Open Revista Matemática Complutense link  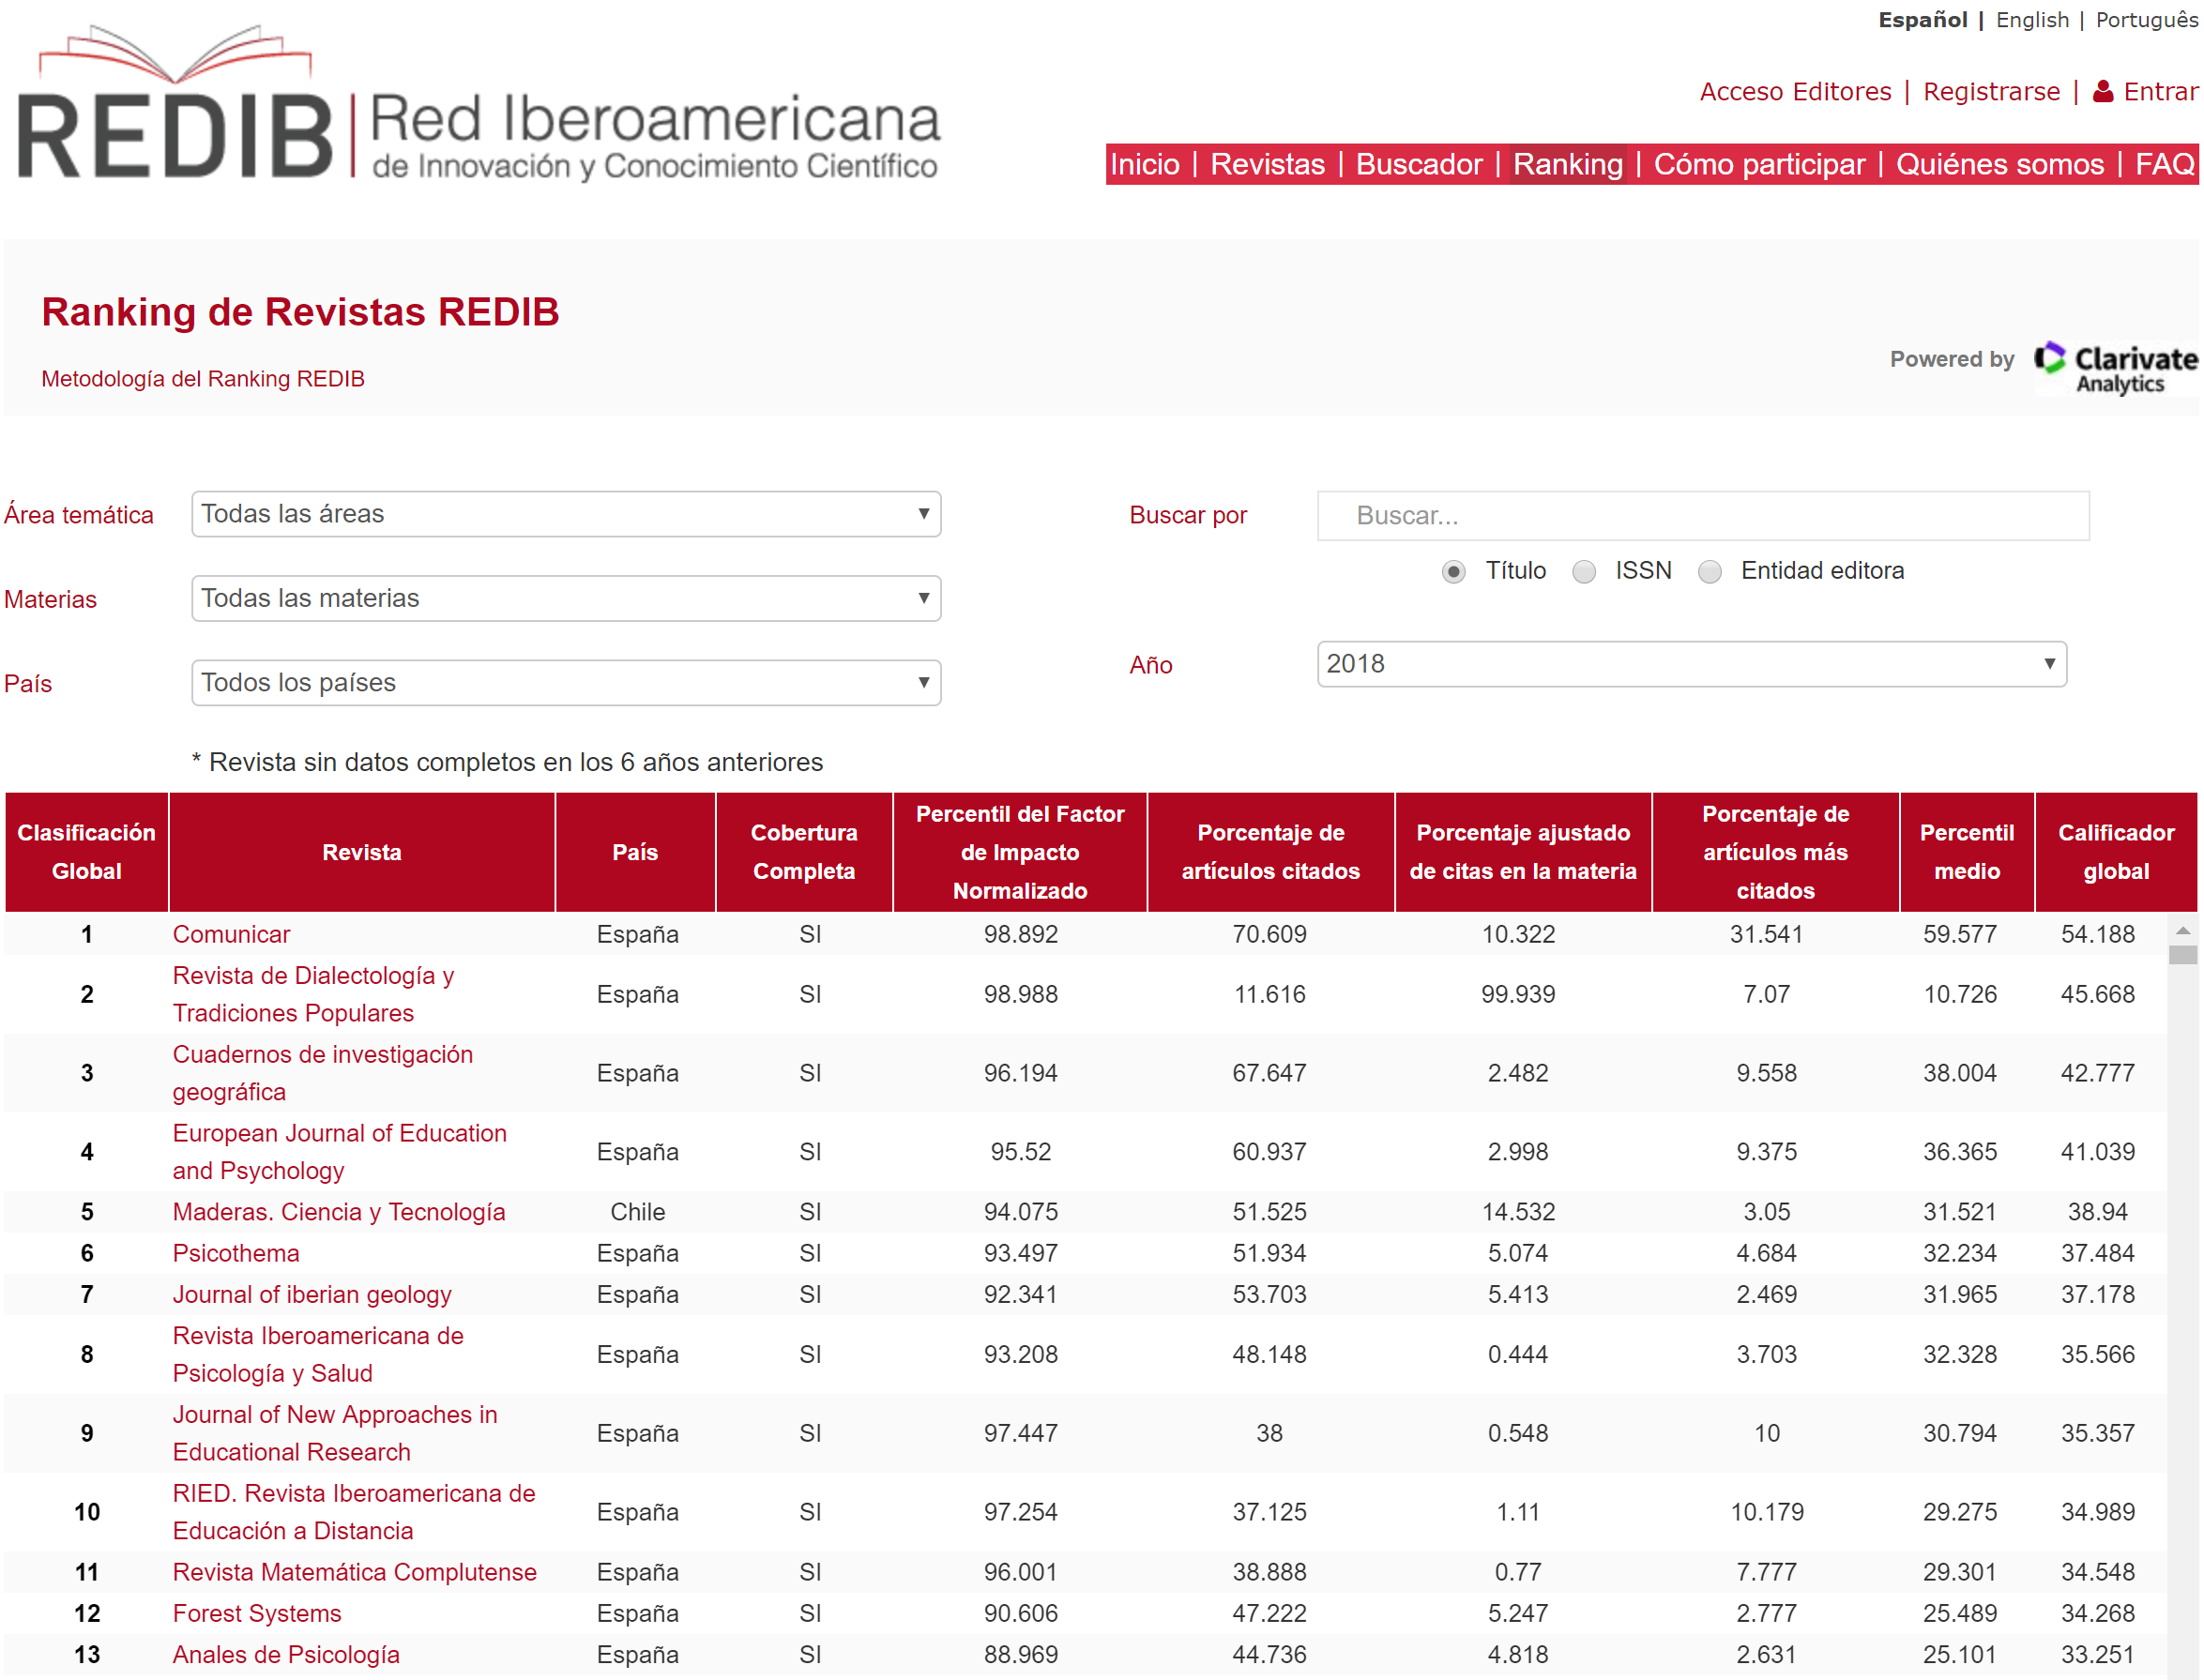tap(354, 1572)
